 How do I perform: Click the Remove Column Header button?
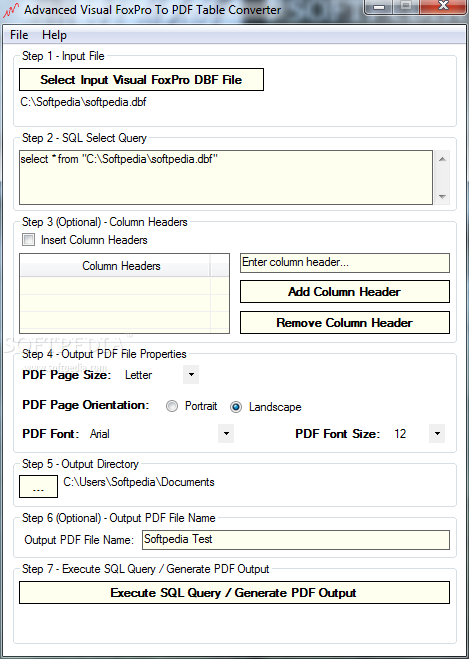(x=345, y=323)
